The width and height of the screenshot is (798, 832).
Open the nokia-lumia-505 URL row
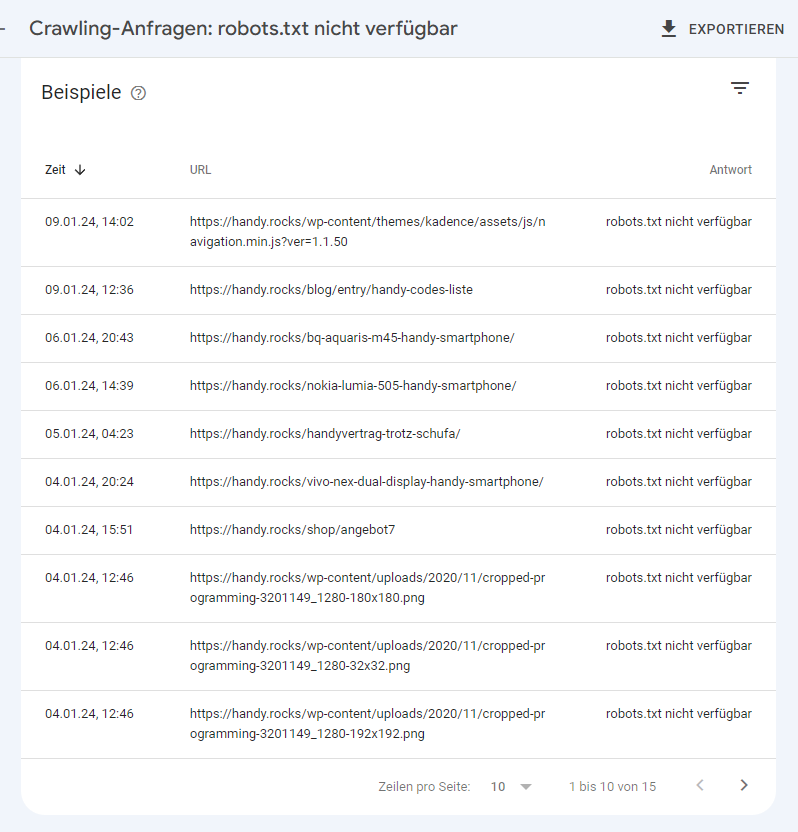point(353,386)
